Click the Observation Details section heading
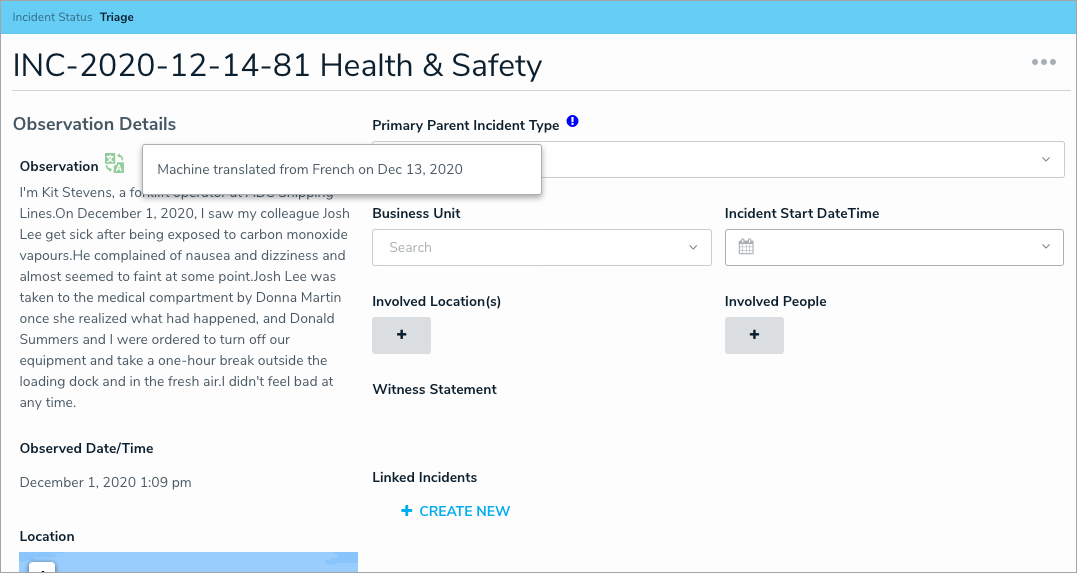This screenshot has width=1077, height=573. [x=94, y=124]
